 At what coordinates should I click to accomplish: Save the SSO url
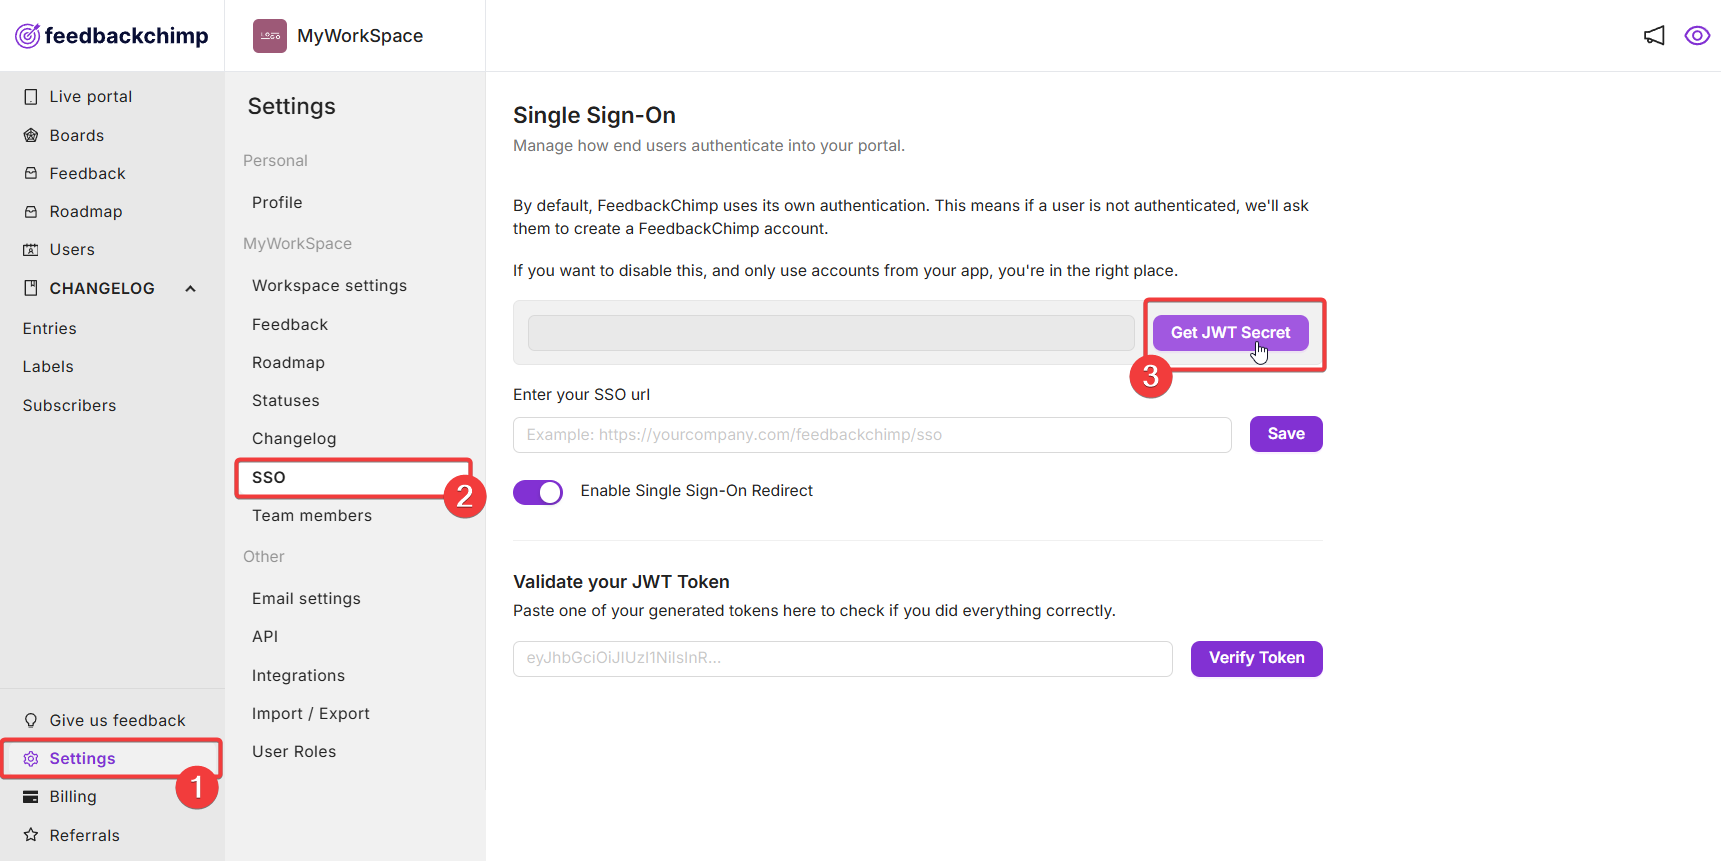point(1286,434)
